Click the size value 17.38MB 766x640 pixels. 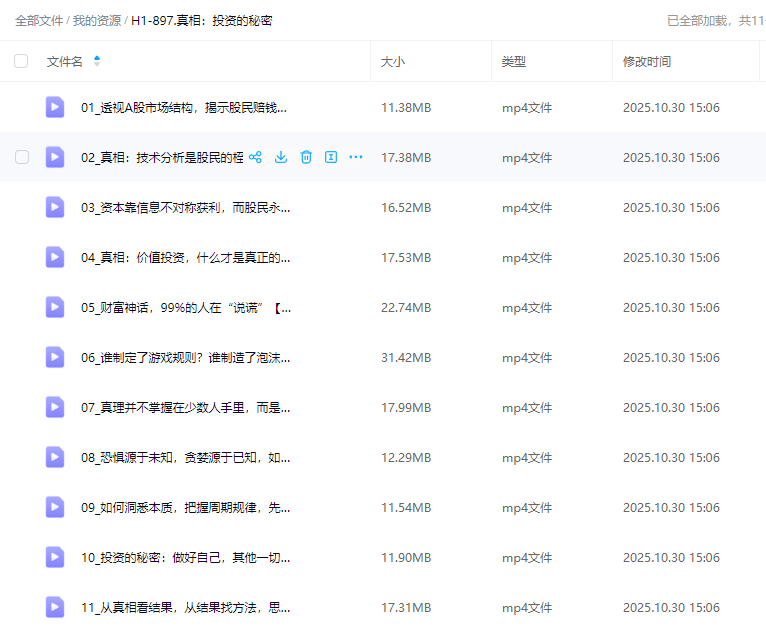(406, 157)
